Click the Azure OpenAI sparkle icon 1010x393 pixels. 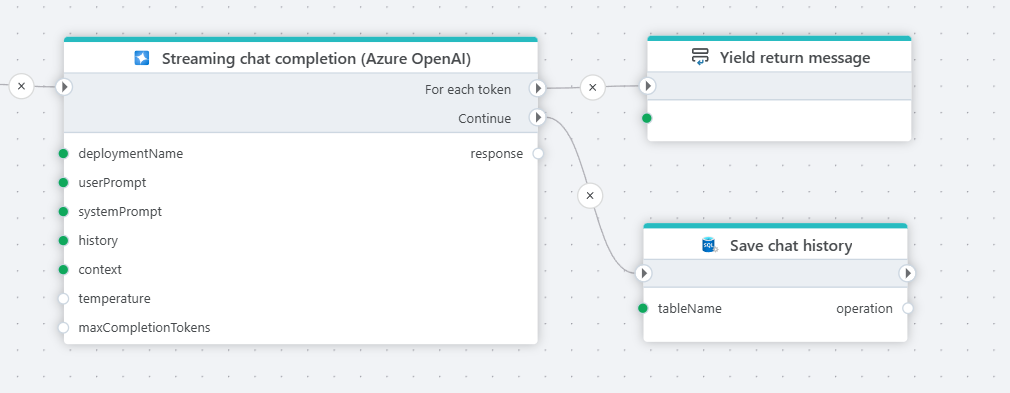[142, 59]
